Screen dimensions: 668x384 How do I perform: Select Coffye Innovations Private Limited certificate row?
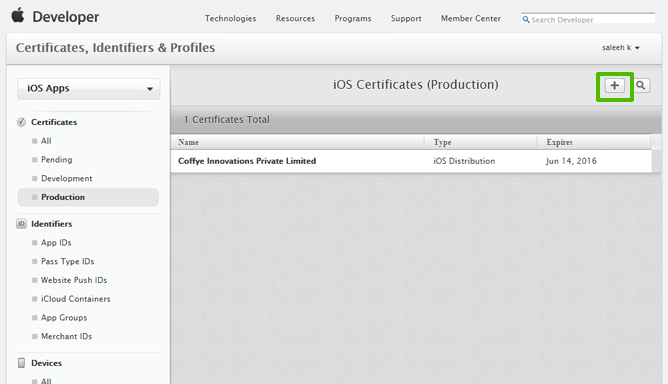(411, 161)
